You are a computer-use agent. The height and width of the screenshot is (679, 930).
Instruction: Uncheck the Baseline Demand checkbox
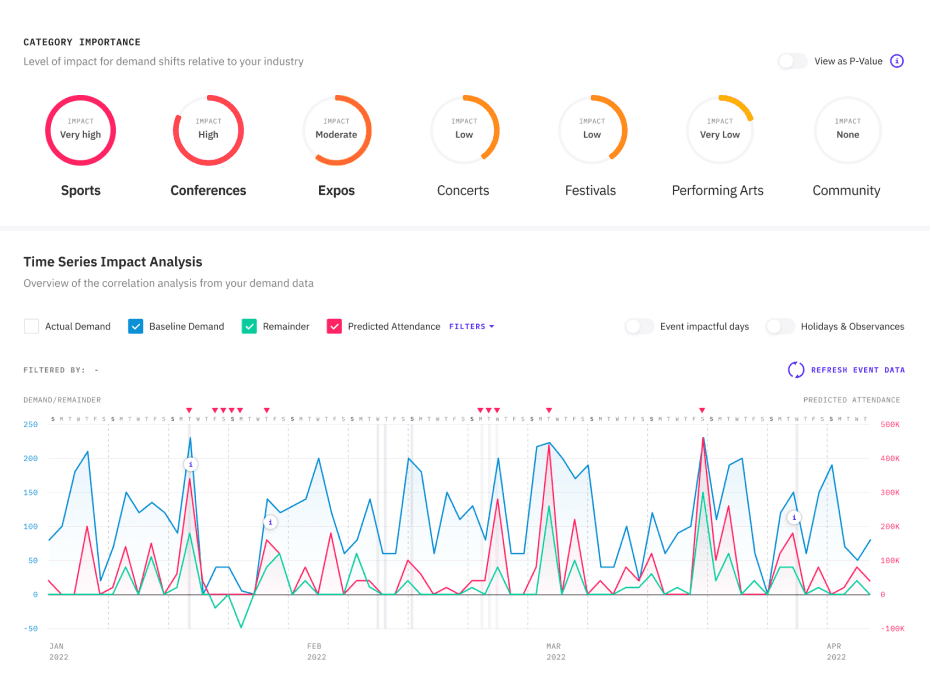(x=136, y=326)
